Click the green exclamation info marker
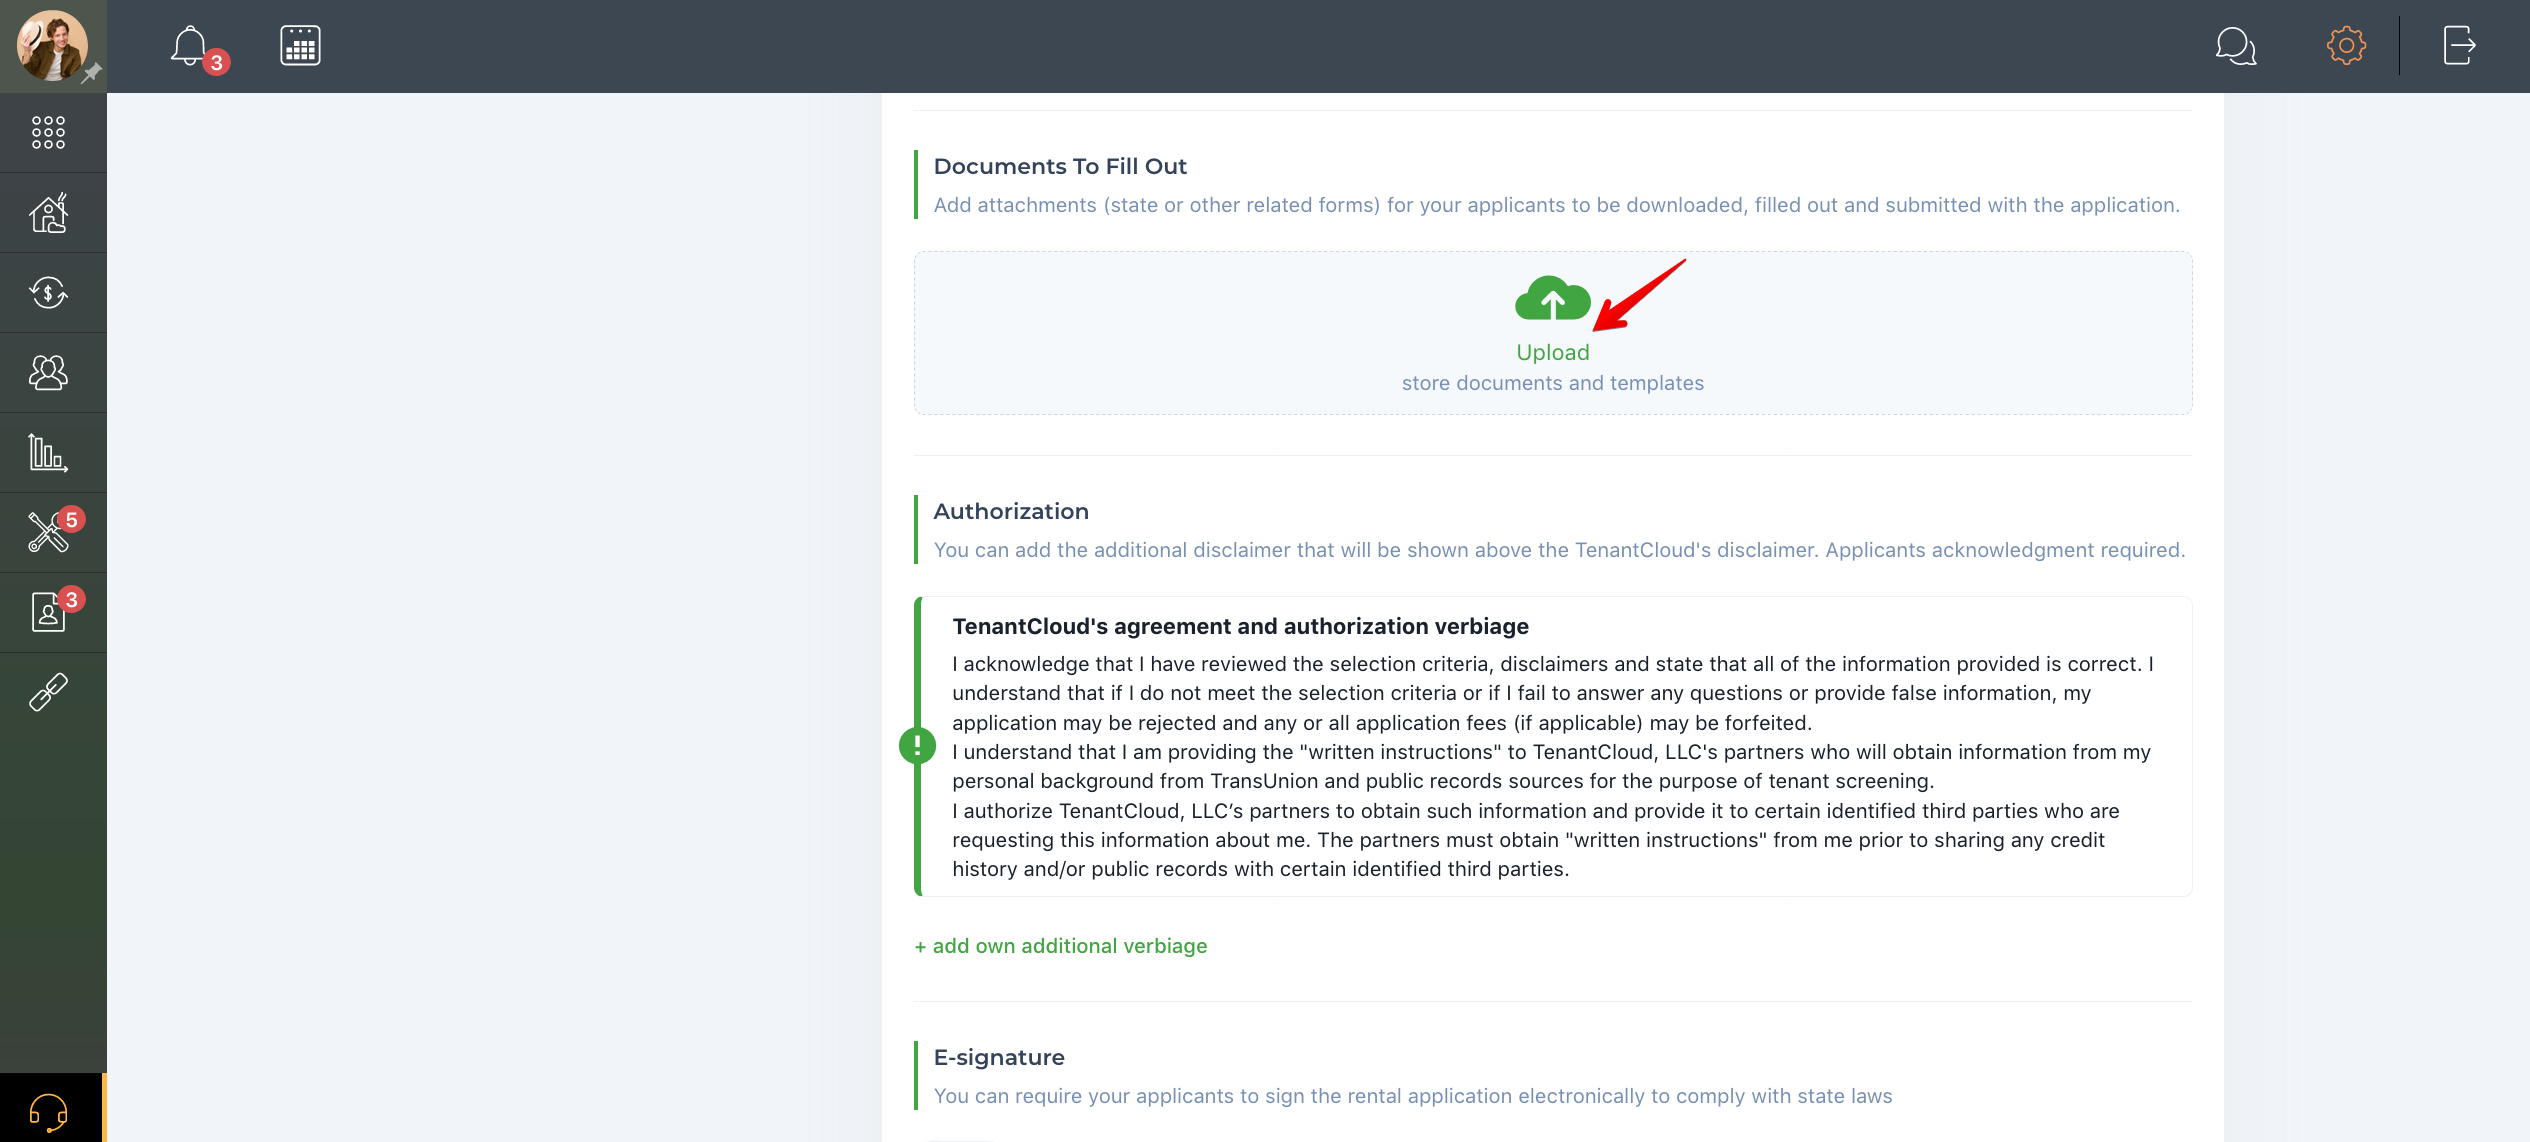 click(x=917, y=745)
